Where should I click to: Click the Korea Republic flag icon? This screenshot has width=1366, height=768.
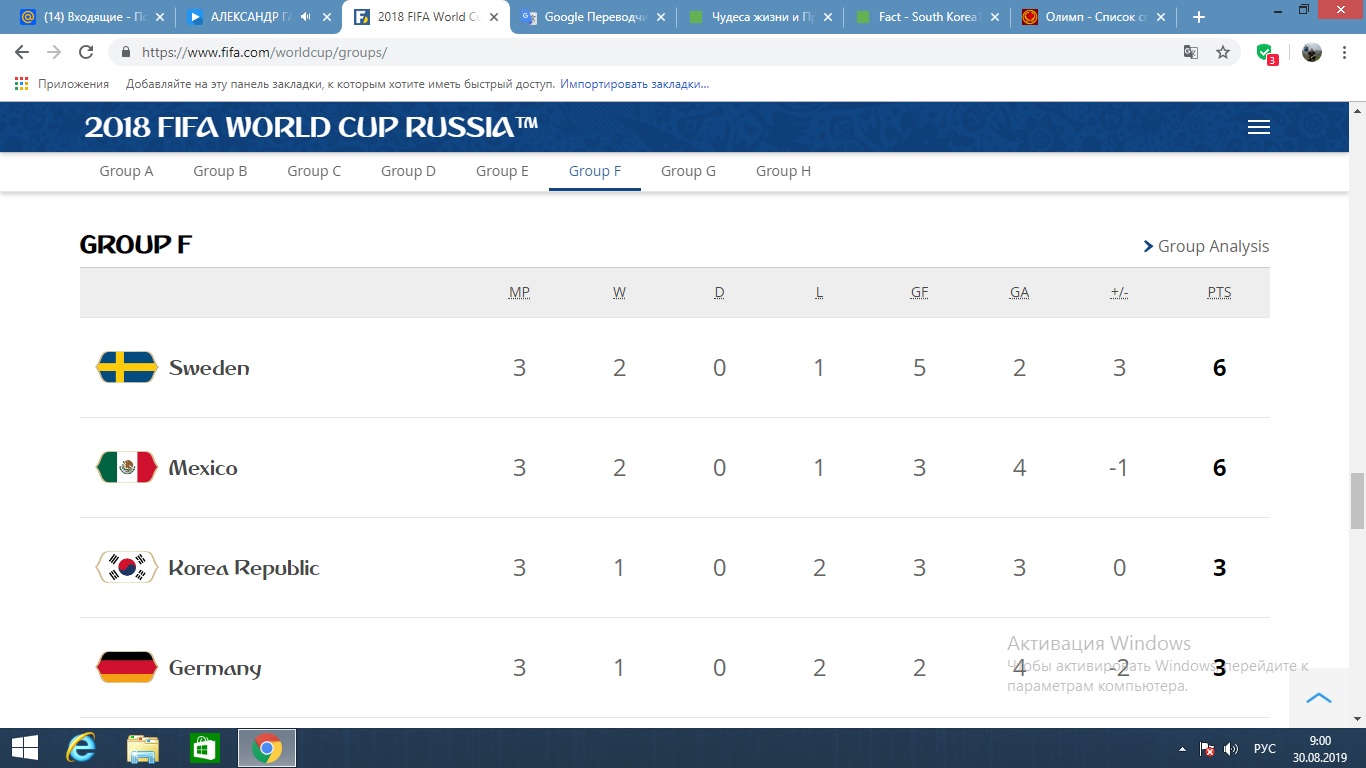pos(127,567)
